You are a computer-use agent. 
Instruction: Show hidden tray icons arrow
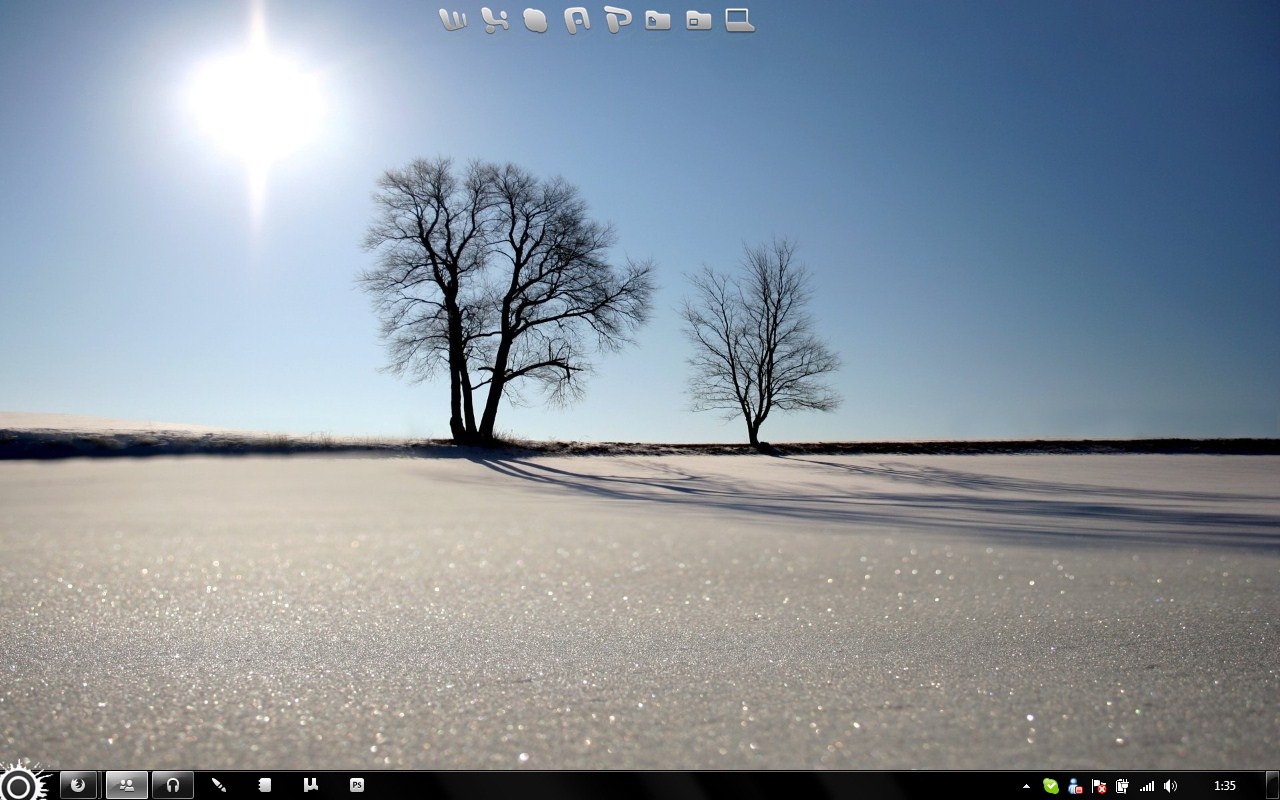pyautogui.click(x=1026, y=786)
